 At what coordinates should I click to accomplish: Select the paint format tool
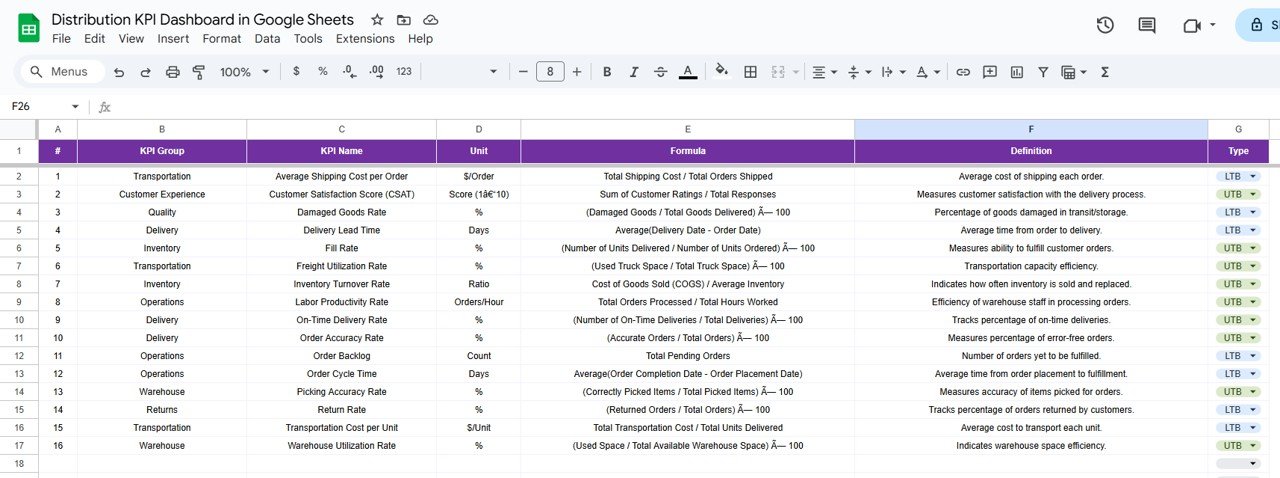tap(198, 72)
